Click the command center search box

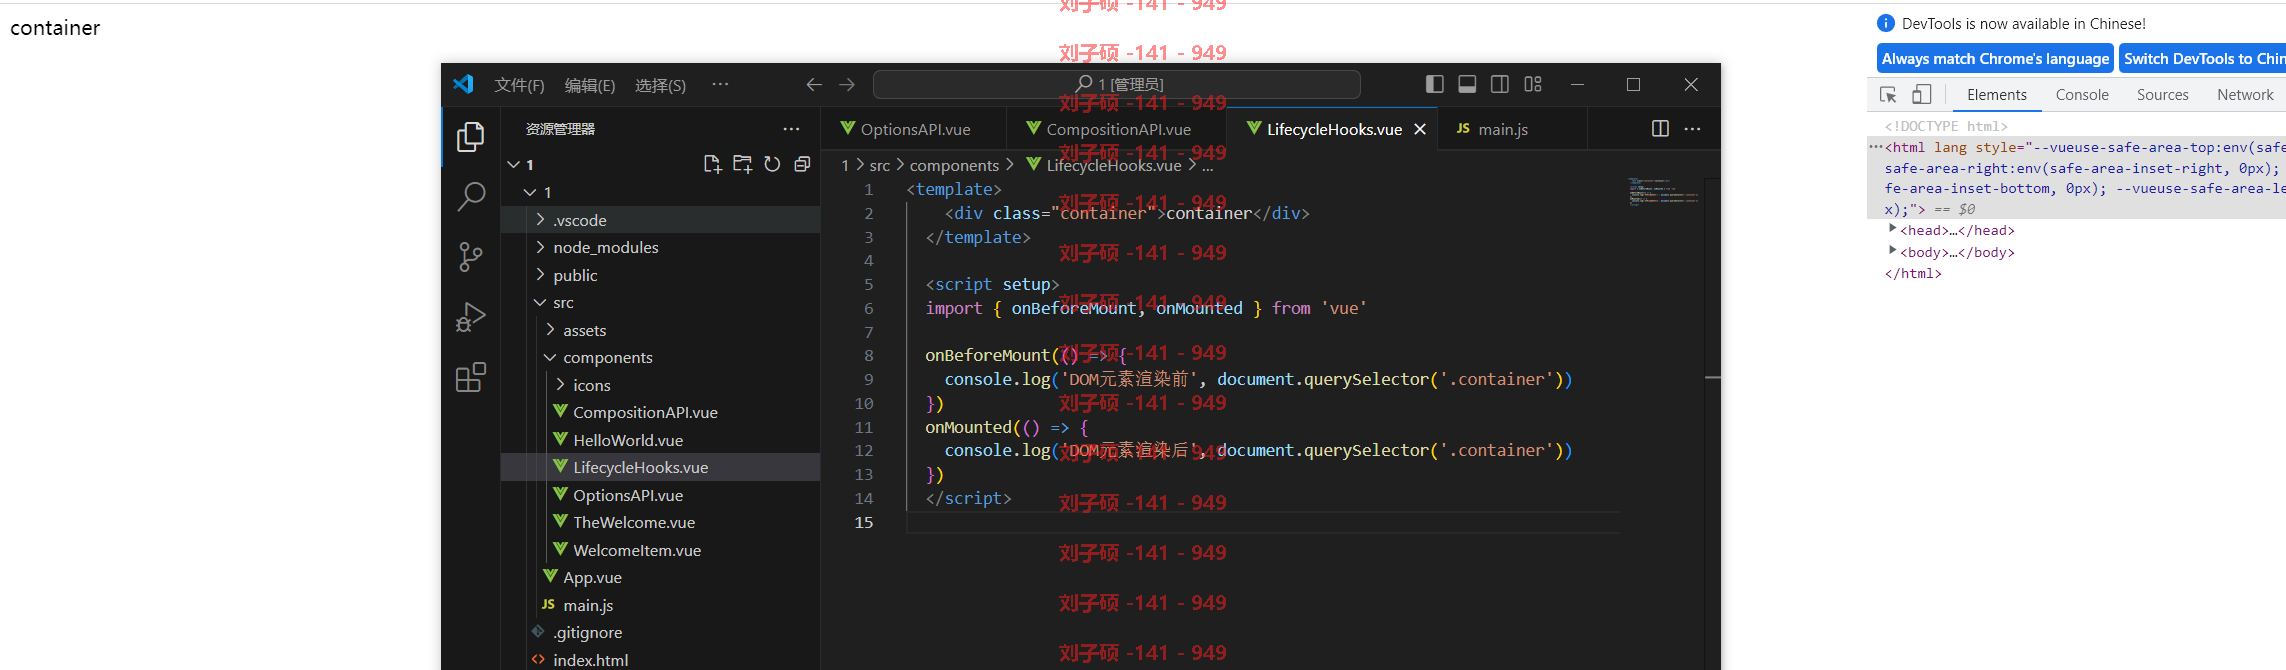(1116, 85)
